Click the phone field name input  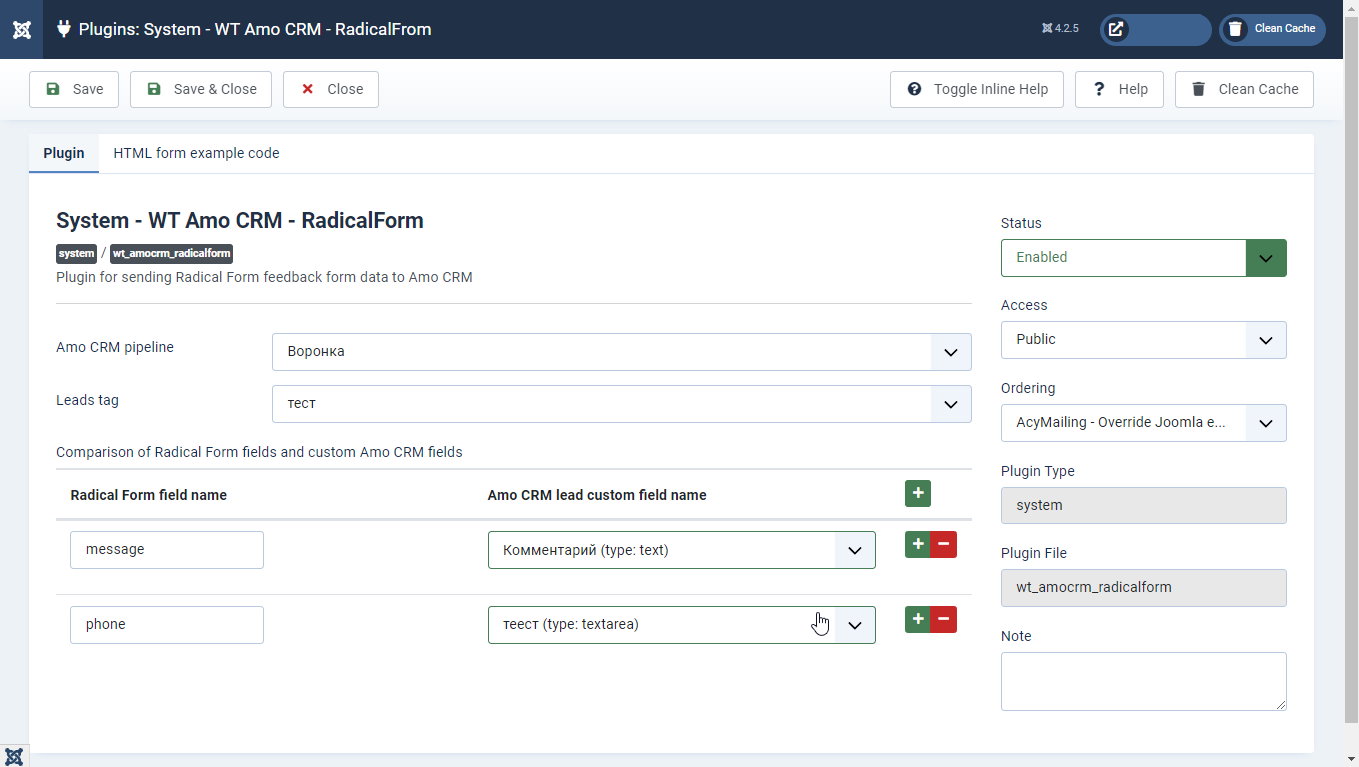pyautogui.click(x=167, y=625)
